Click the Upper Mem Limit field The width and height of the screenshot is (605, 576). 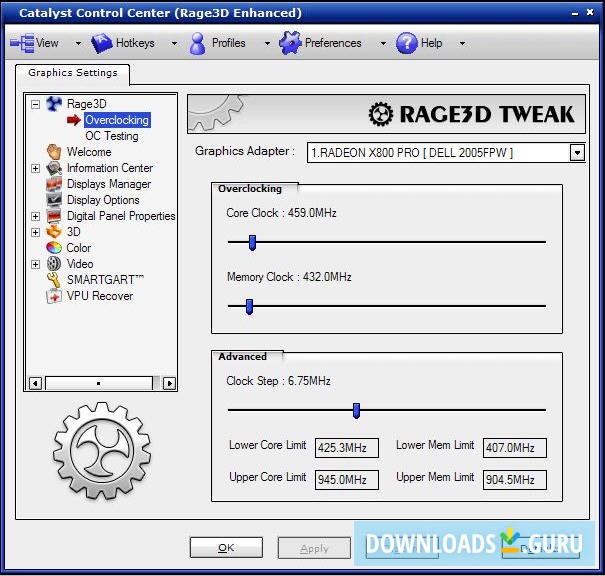click(x=515, y=480)
